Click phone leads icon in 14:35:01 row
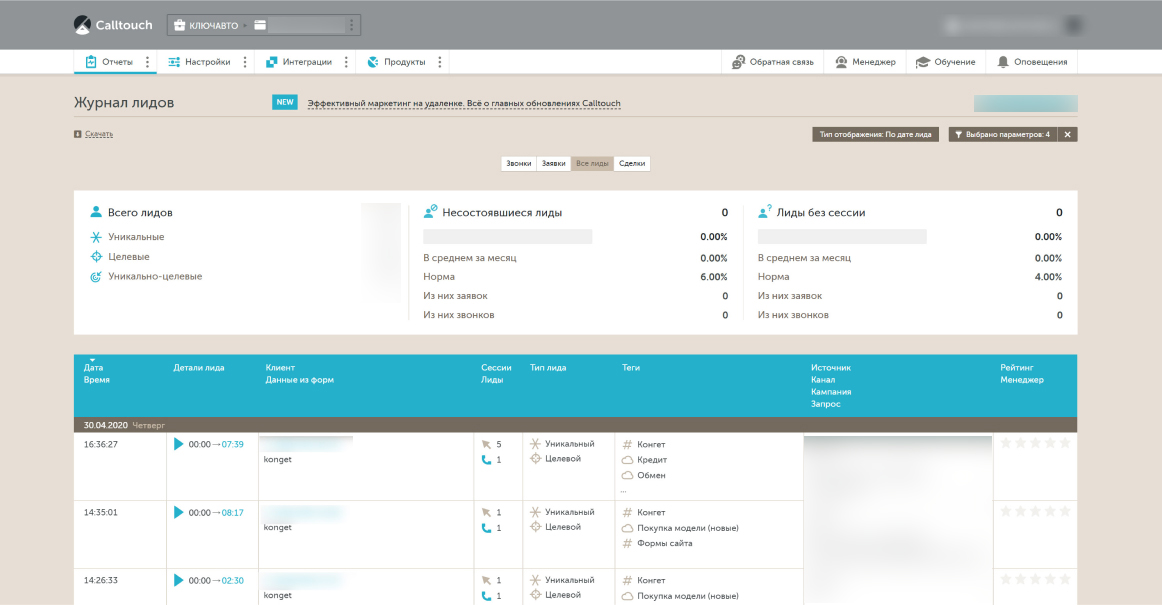The image size is (1162, 605). 486,528
